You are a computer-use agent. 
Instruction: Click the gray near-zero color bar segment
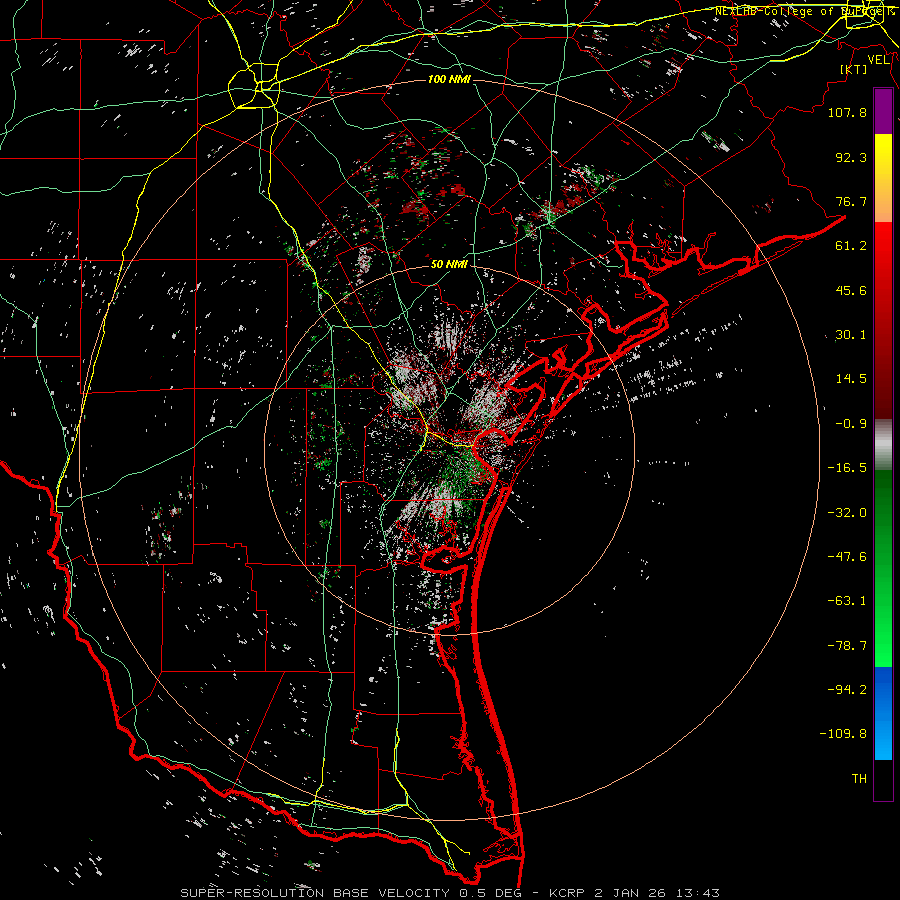(883, 445)
